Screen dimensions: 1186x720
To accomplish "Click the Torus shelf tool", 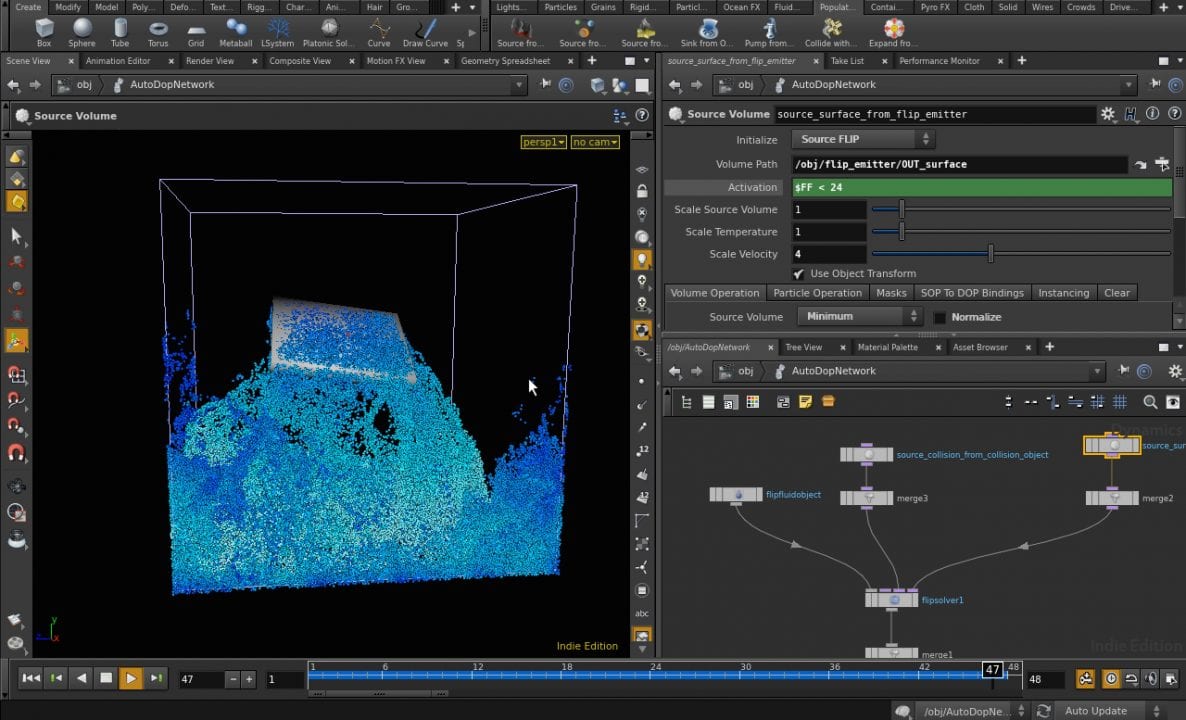I will tap(158, 31).
